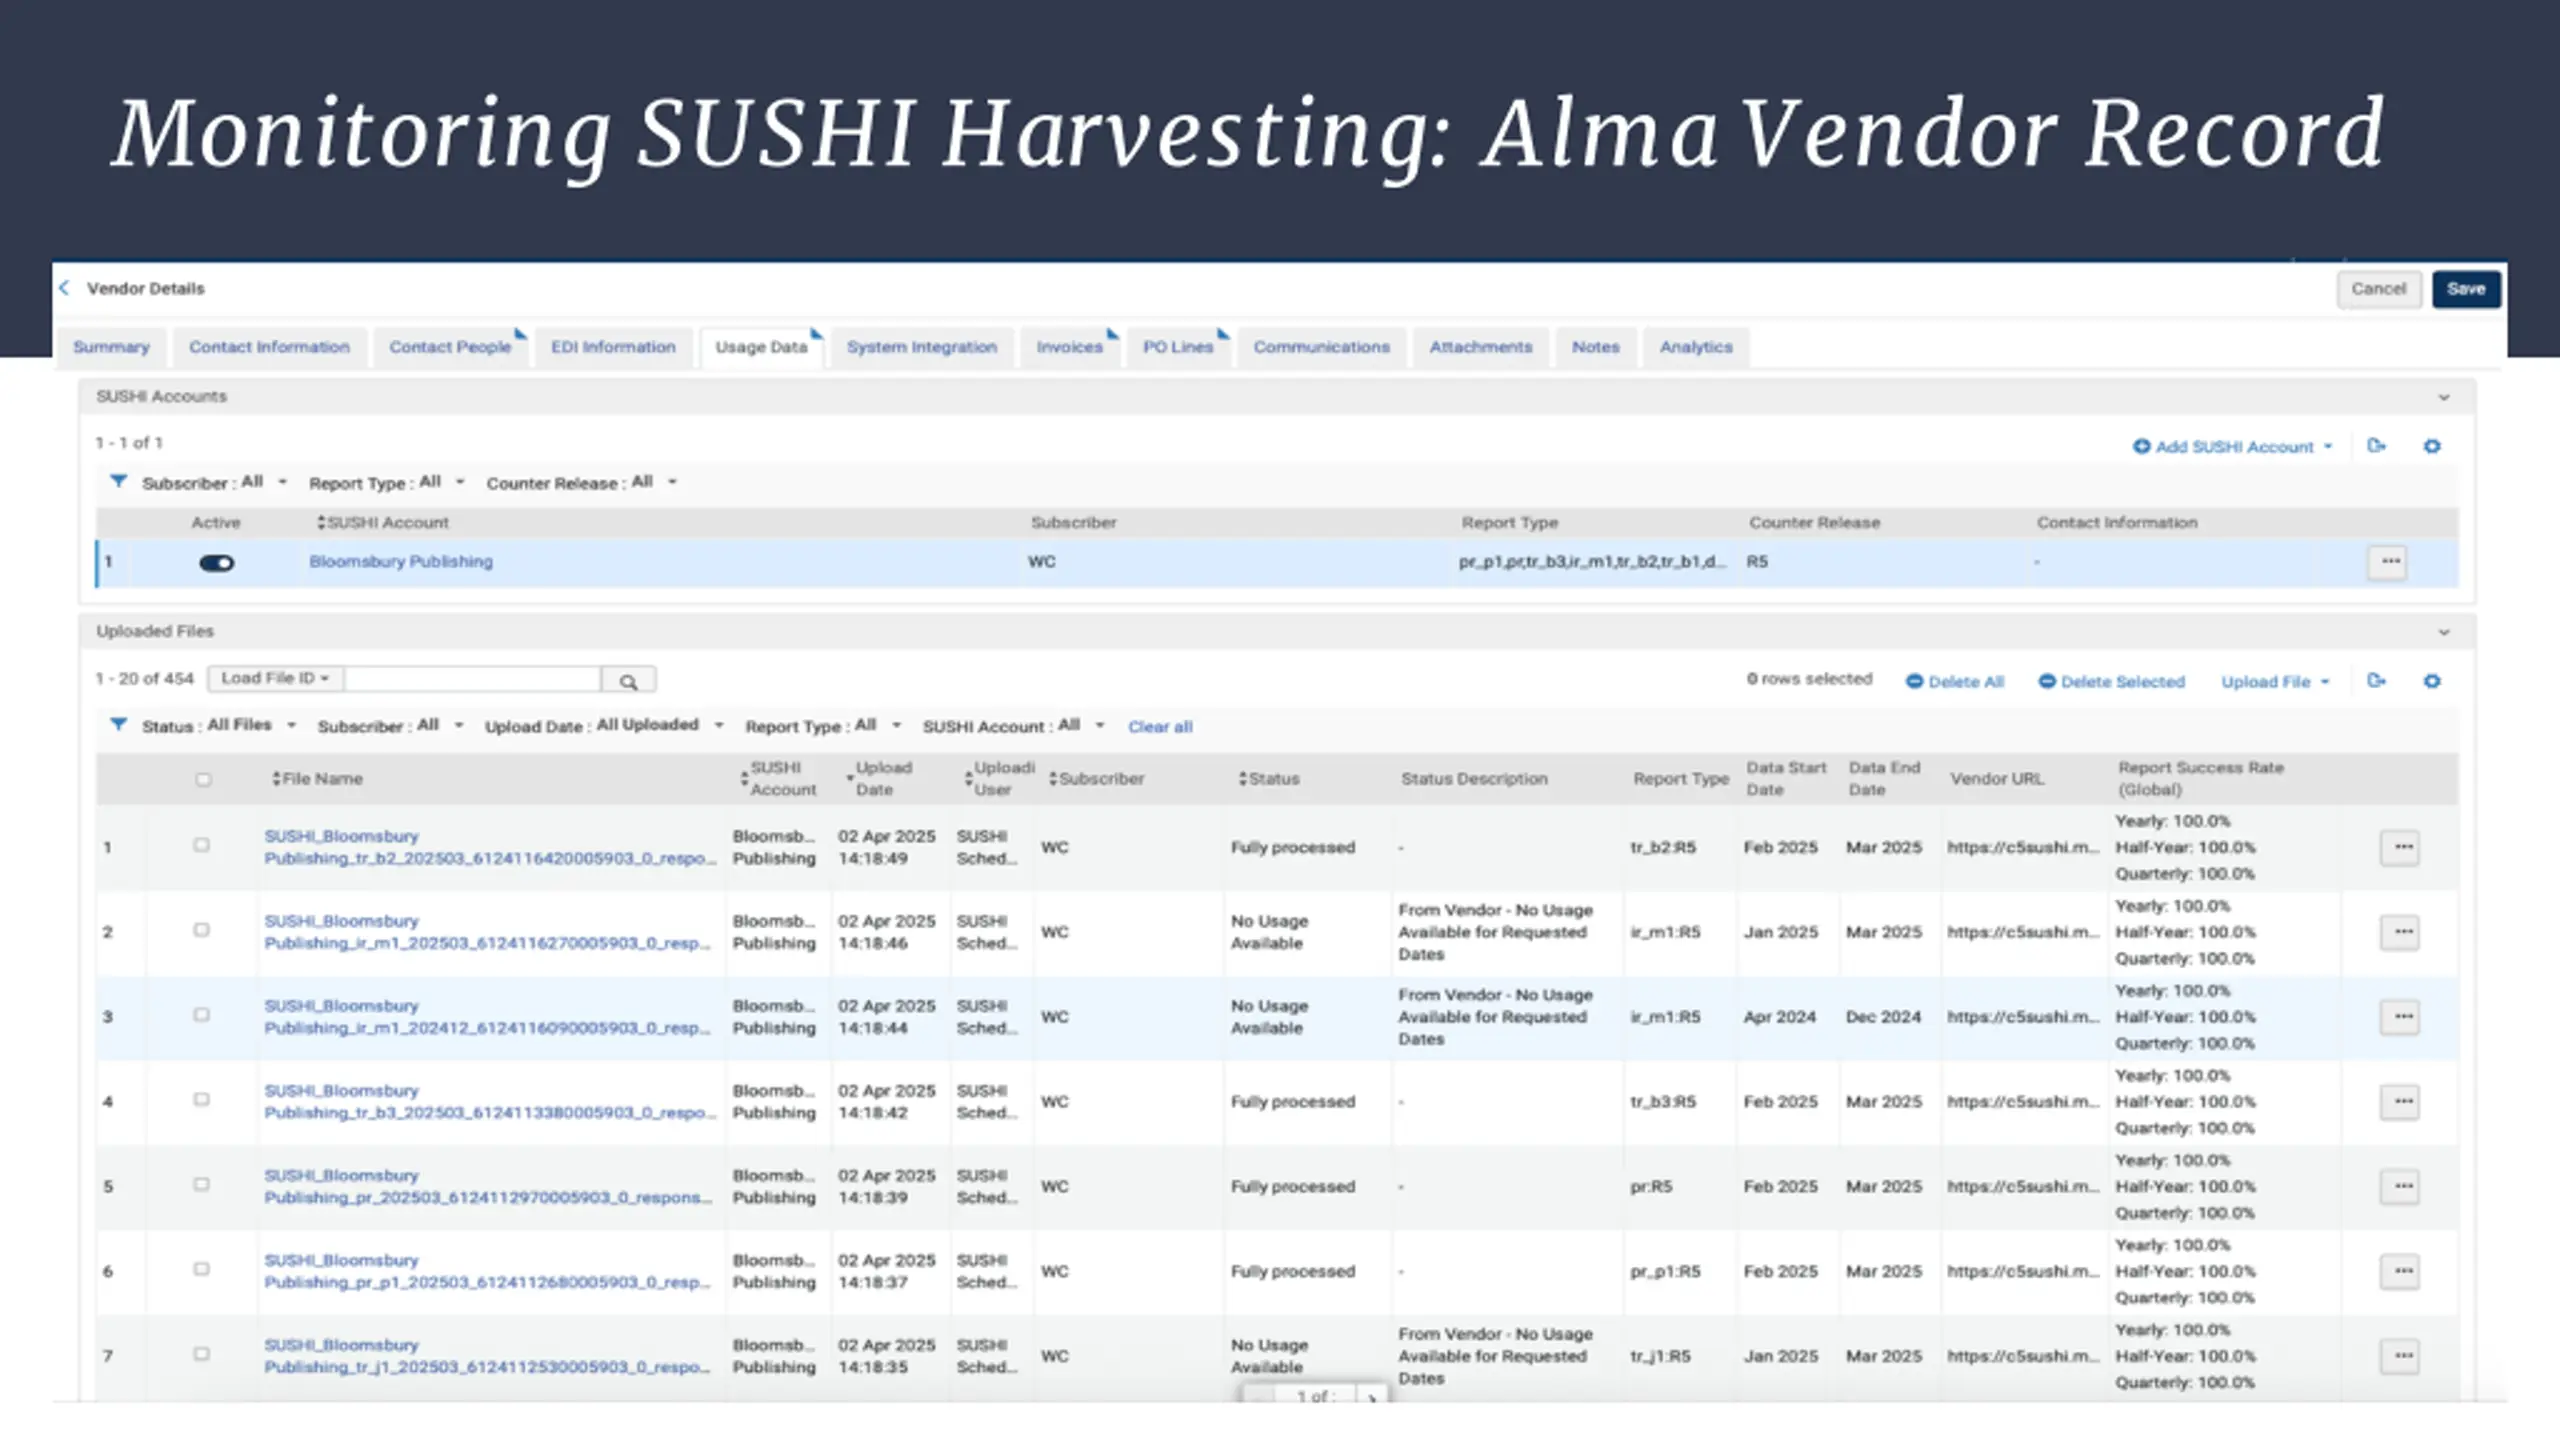
Task: Open Upload Date filter dropdown
Action: pyautogui.click(x=604, y=725)
